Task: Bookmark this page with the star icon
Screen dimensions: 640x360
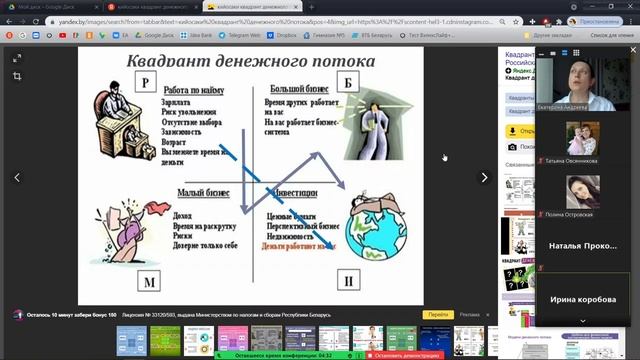Action: click(x=516, y=22)
